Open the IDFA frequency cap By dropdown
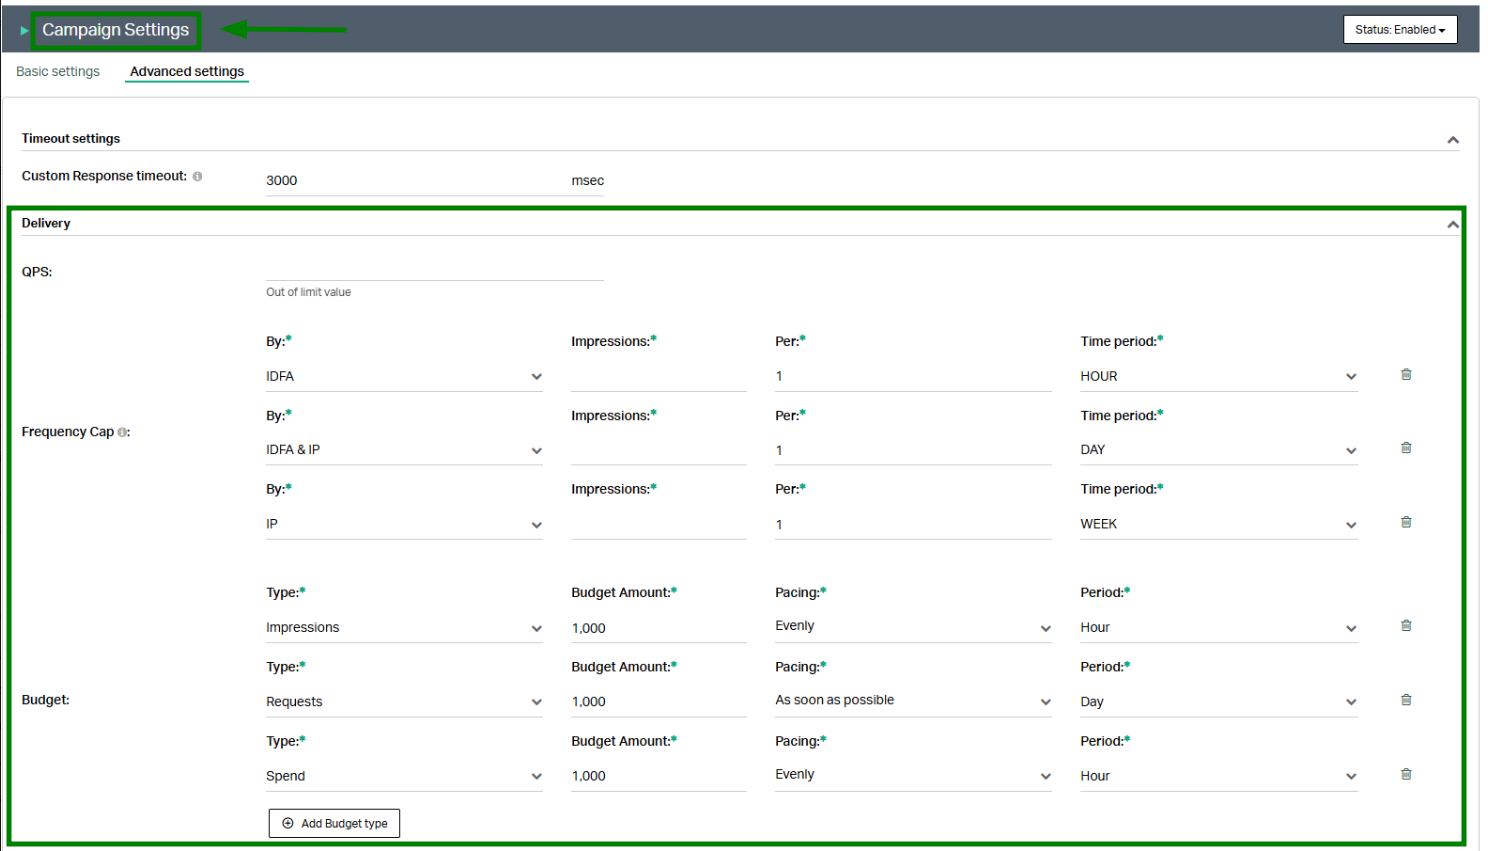The width and height of the screenshot is (1488, 851). (x=403, y=377)
